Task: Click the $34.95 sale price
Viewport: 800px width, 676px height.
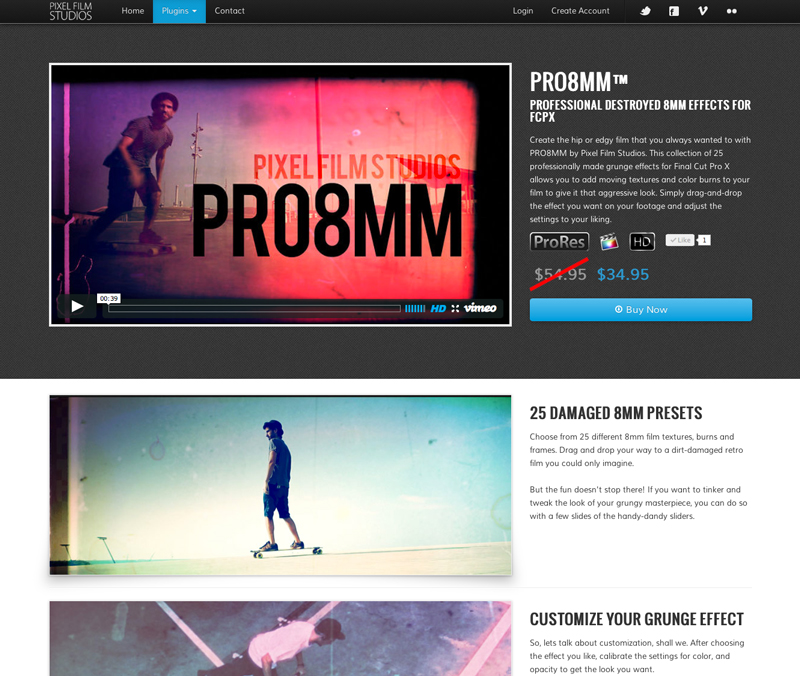Action: [x=623, y=274]
